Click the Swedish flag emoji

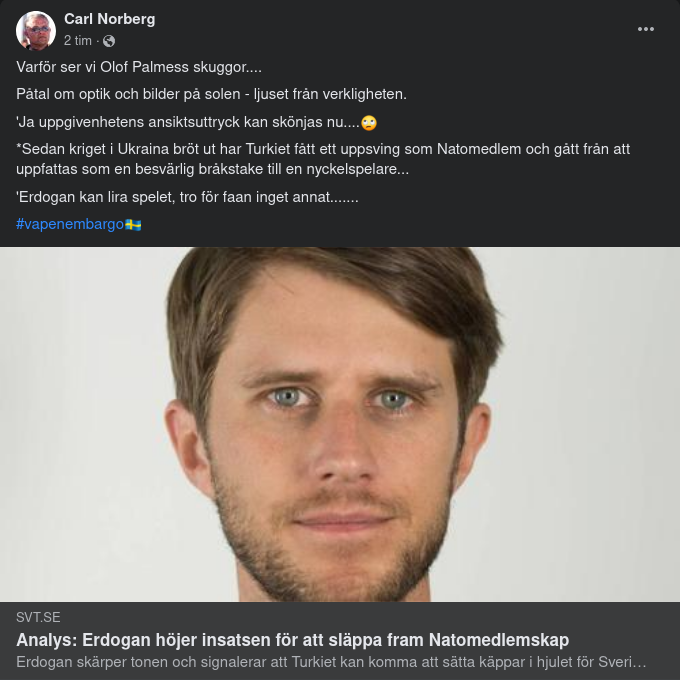[x=133, y=225]
